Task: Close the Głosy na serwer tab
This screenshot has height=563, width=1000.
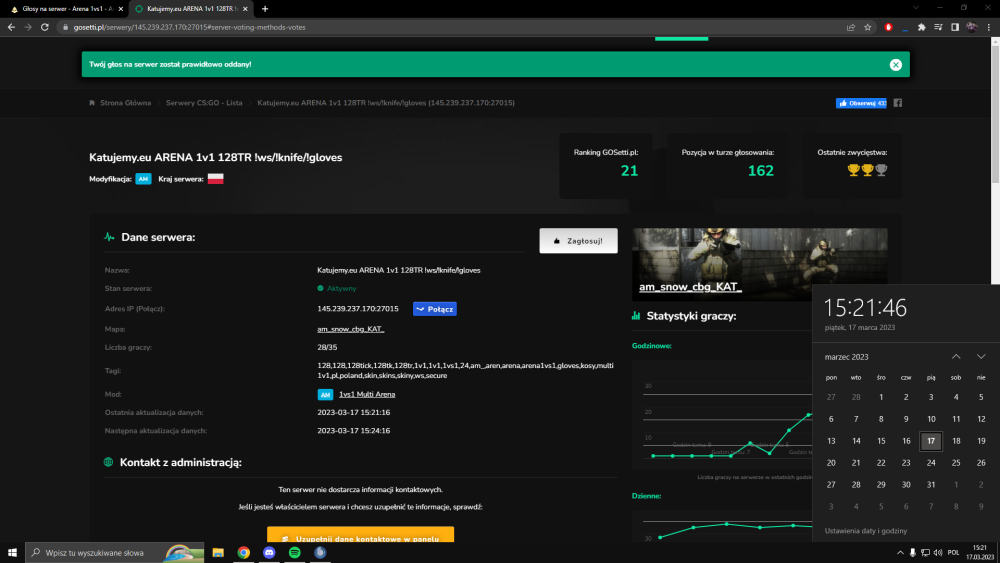Action: (x=121, y=9)
